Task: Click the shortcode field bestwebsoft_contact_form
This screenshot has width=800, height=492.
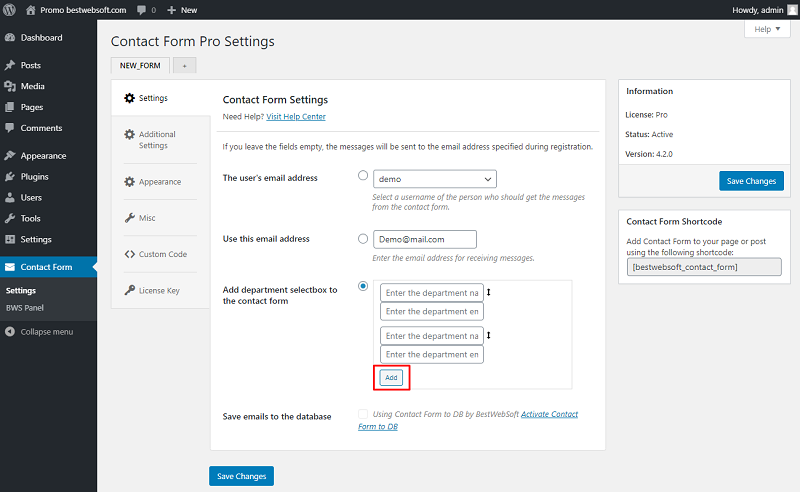Action: point(704,267)
